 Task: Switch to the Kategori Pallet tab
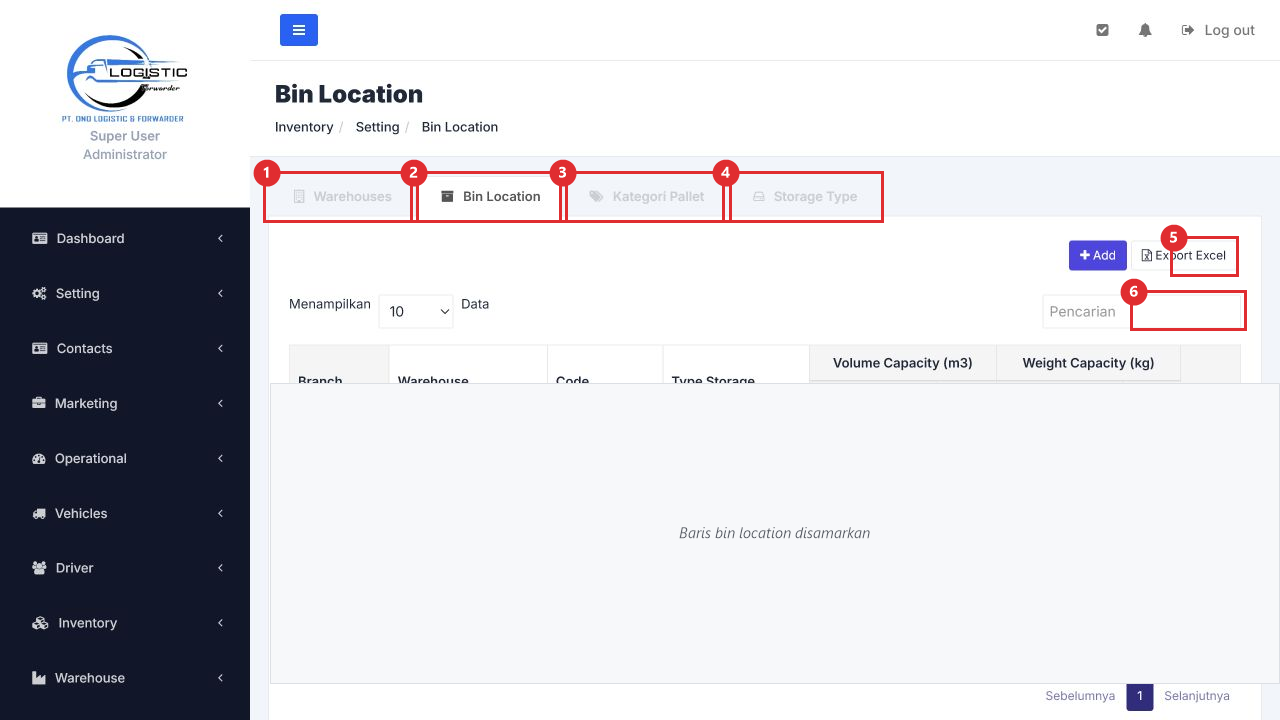coord(646,197)
